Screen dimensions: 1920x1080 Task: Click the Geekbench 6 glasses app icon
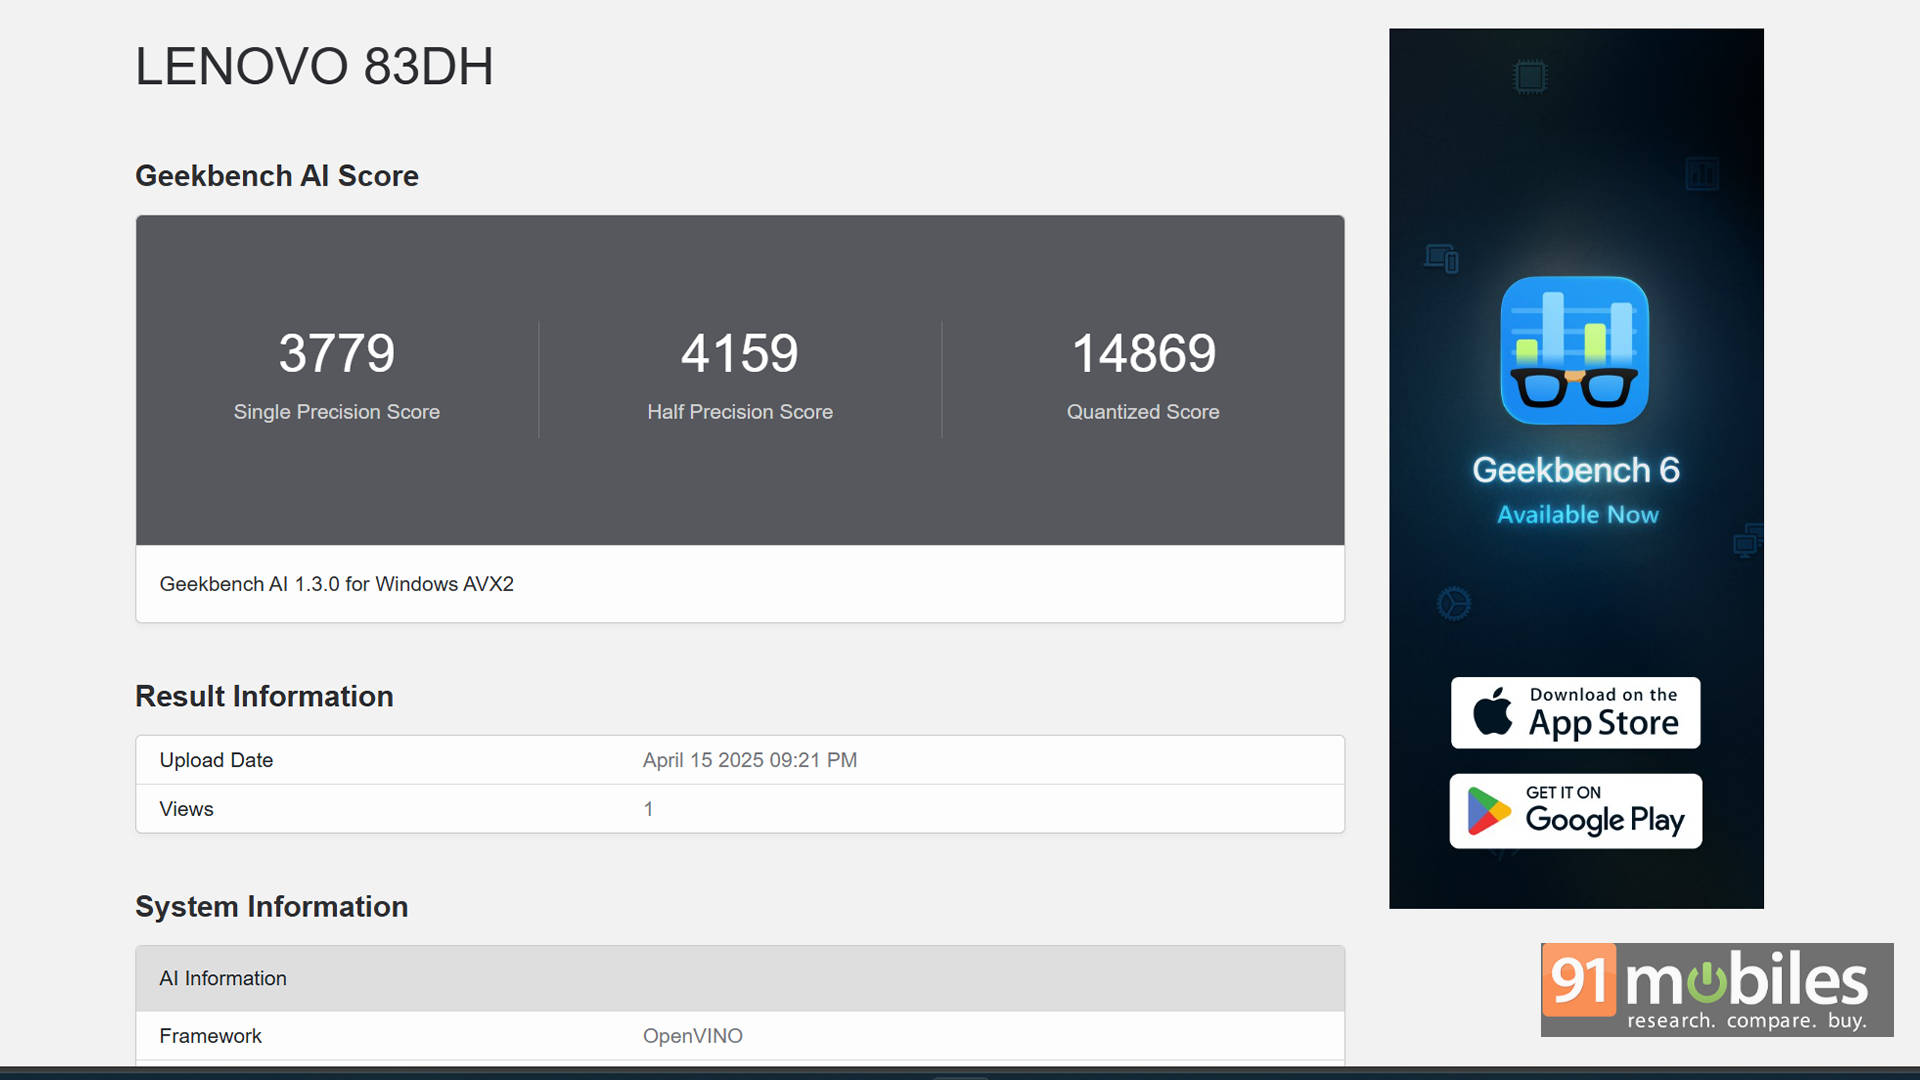tap(1574, 351)
